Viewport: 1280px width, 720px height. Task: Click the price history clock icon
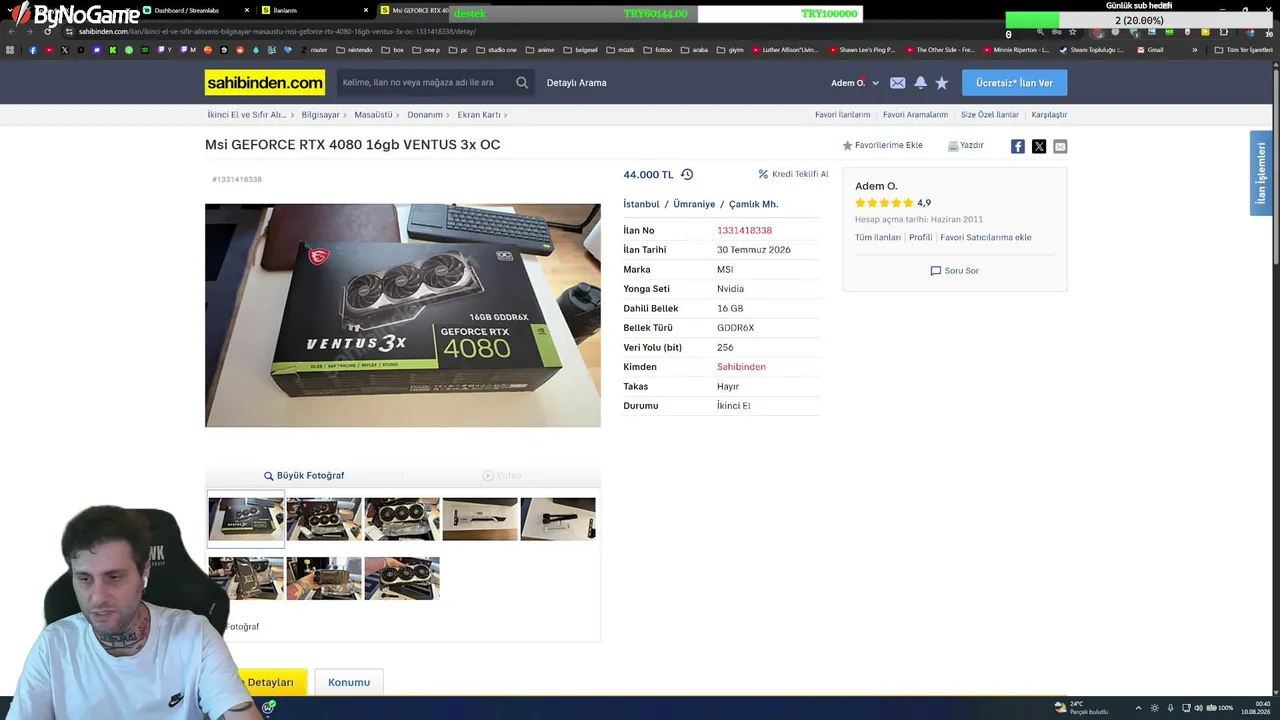(x=687, y=174)
